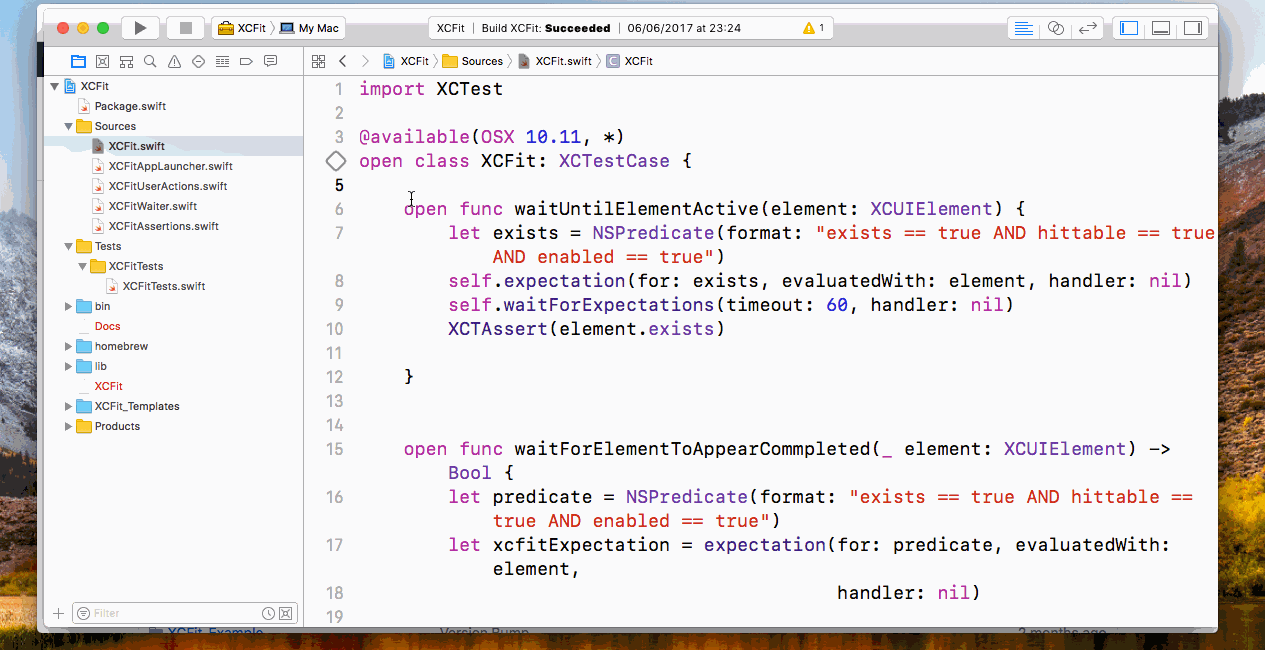Show the Debug area
Viewport: 1265px width, 650px height.
(1160, 27)
